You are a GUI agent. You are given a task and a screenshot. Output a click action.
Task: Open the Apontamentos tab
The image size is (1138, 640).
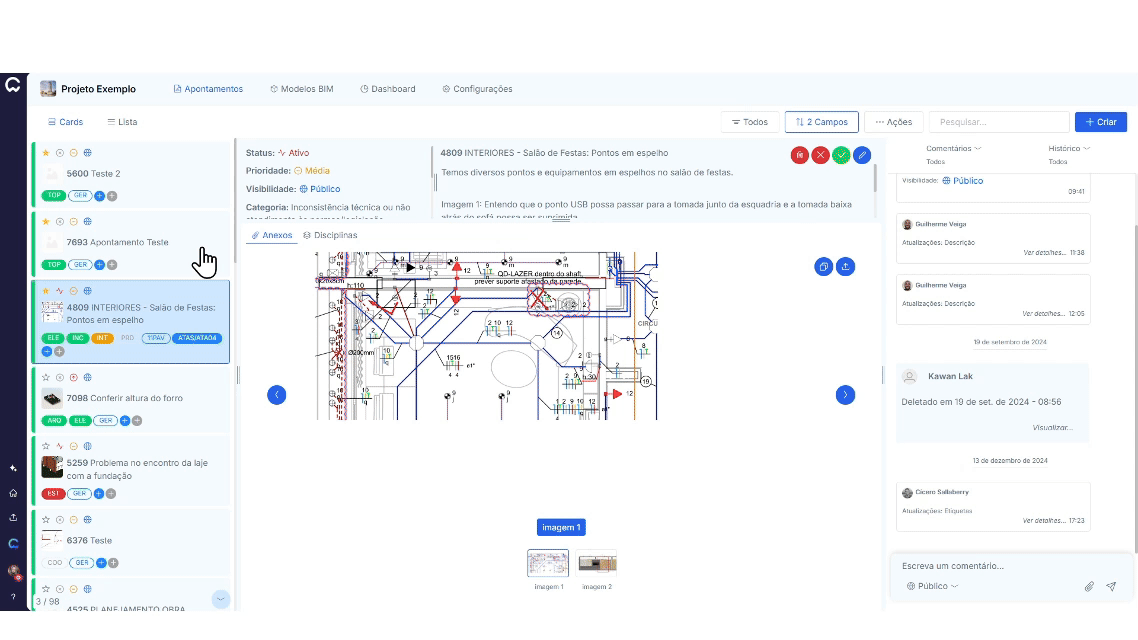pyautogui.click(x=208, y=89)
